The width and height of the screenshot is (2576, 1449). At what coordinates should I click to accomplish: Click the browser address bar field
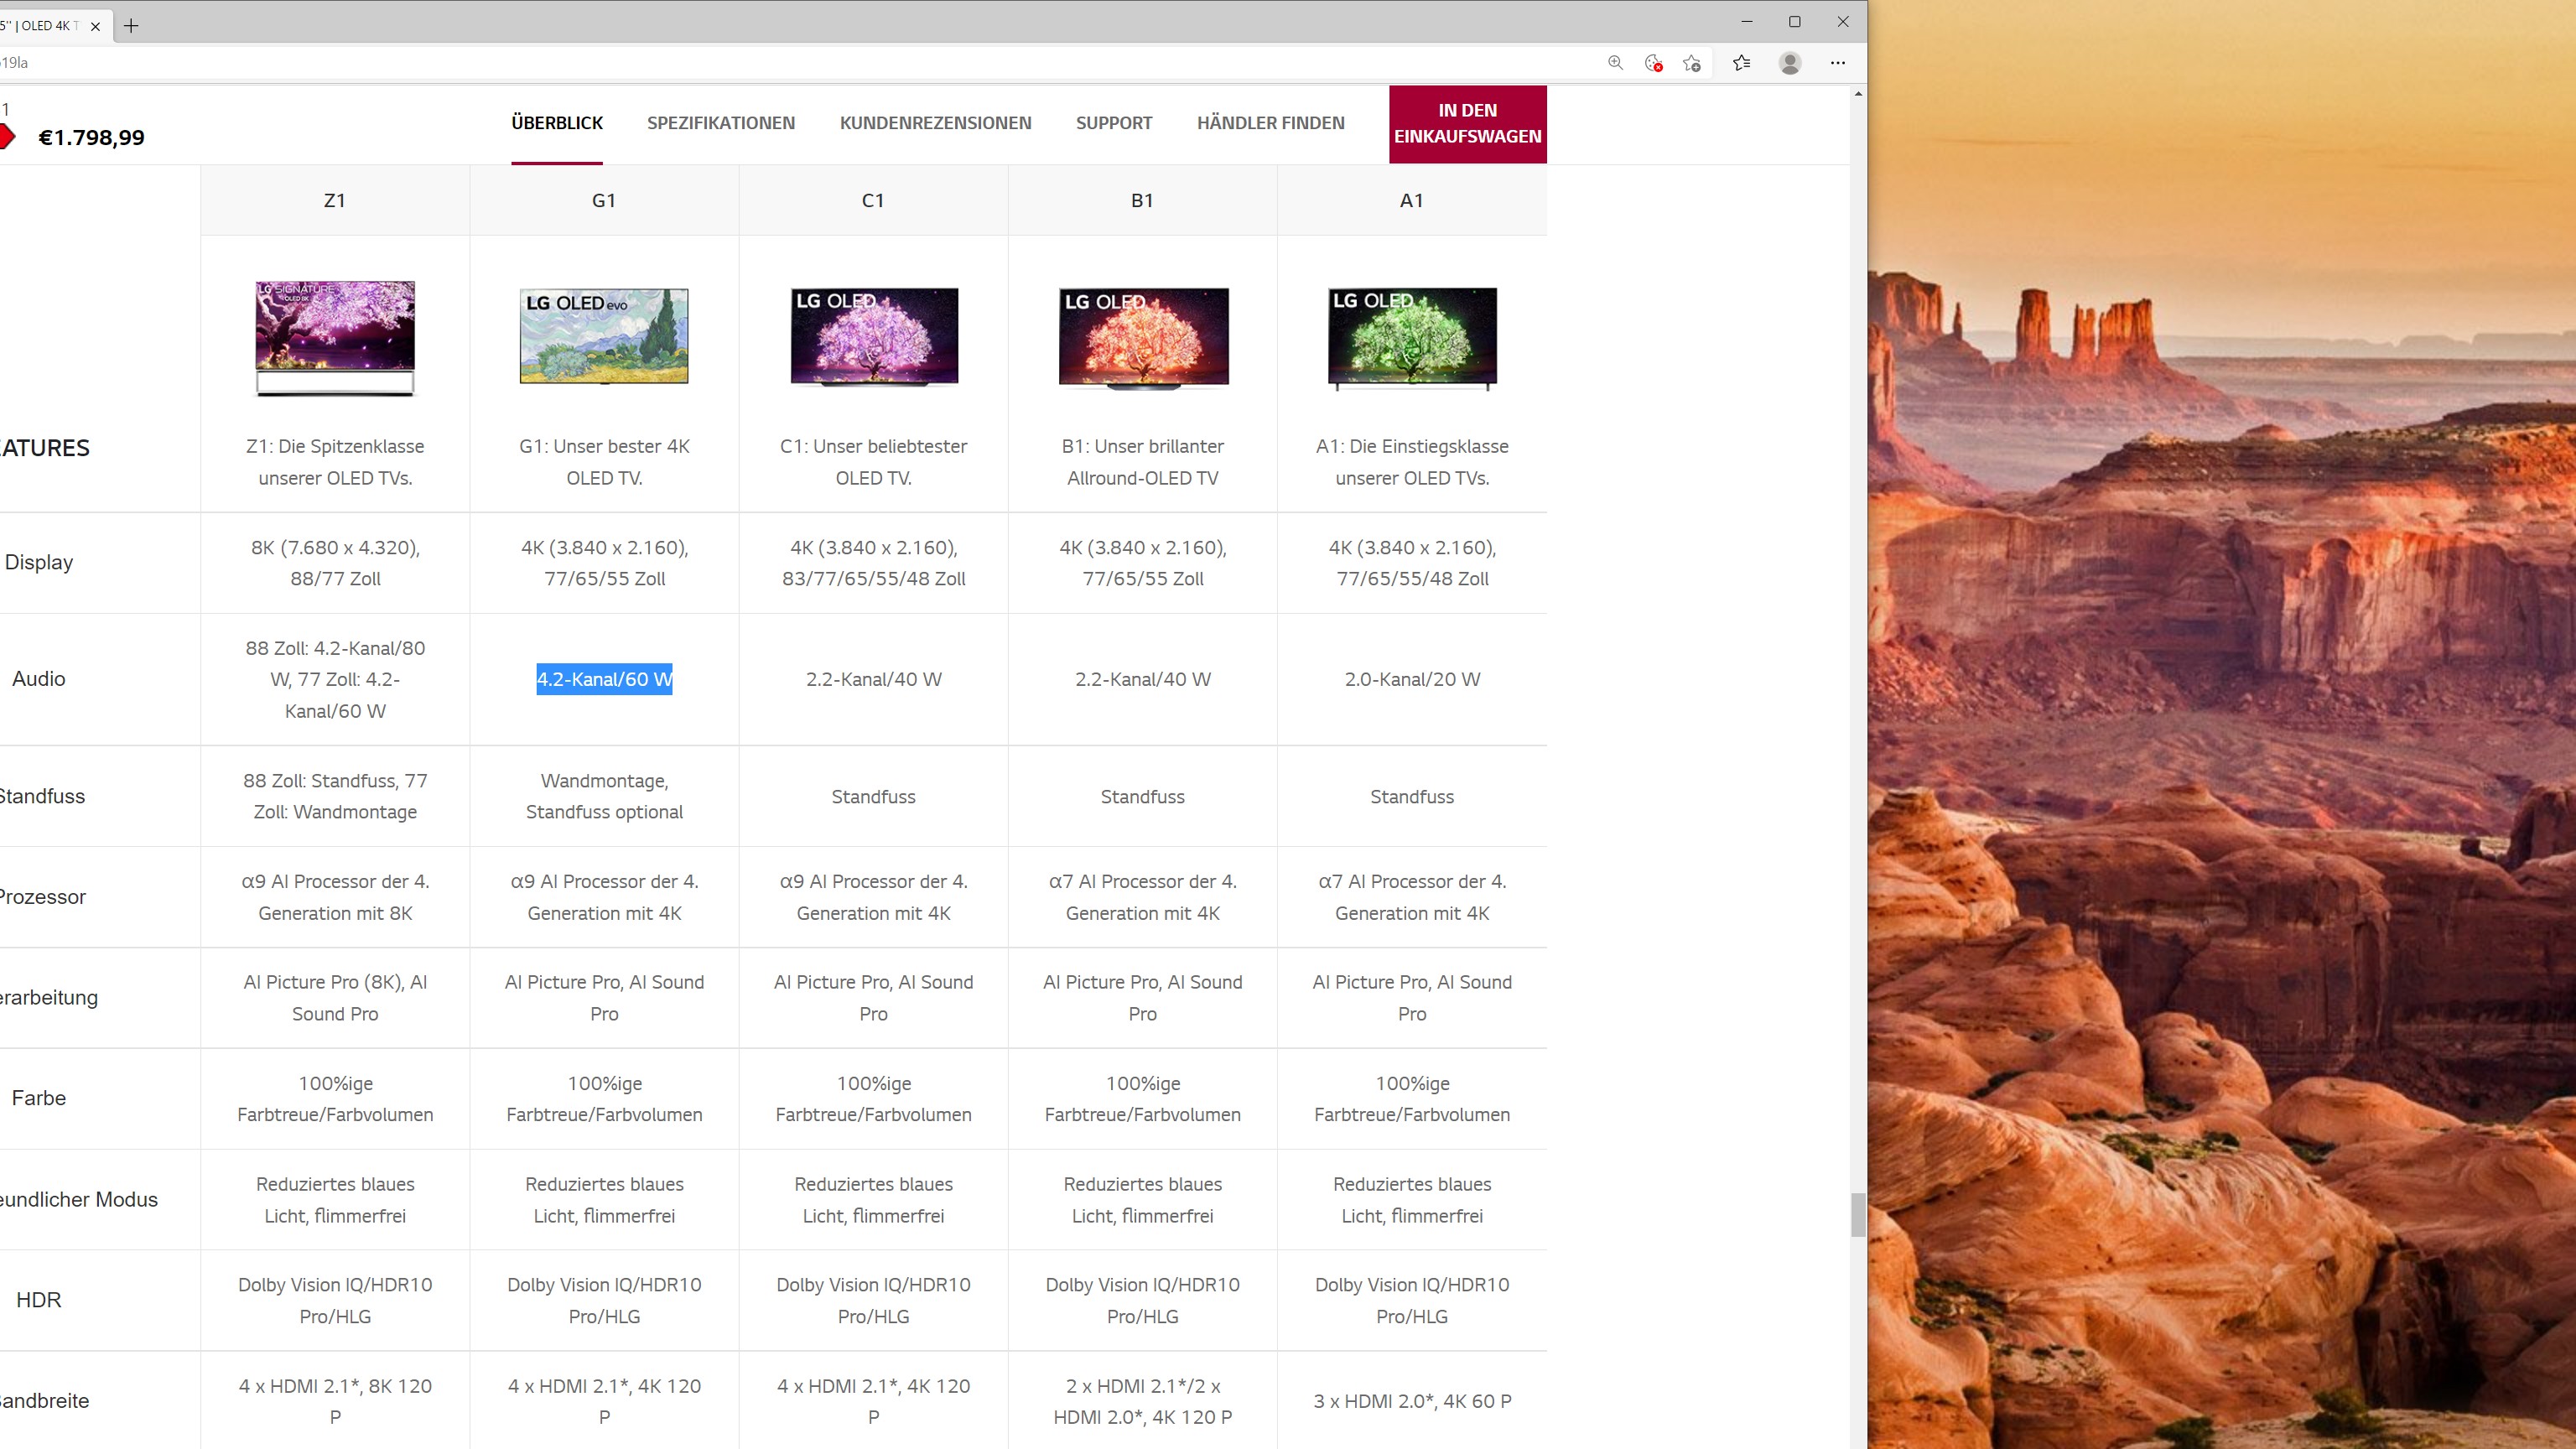[x=800, y=63]
